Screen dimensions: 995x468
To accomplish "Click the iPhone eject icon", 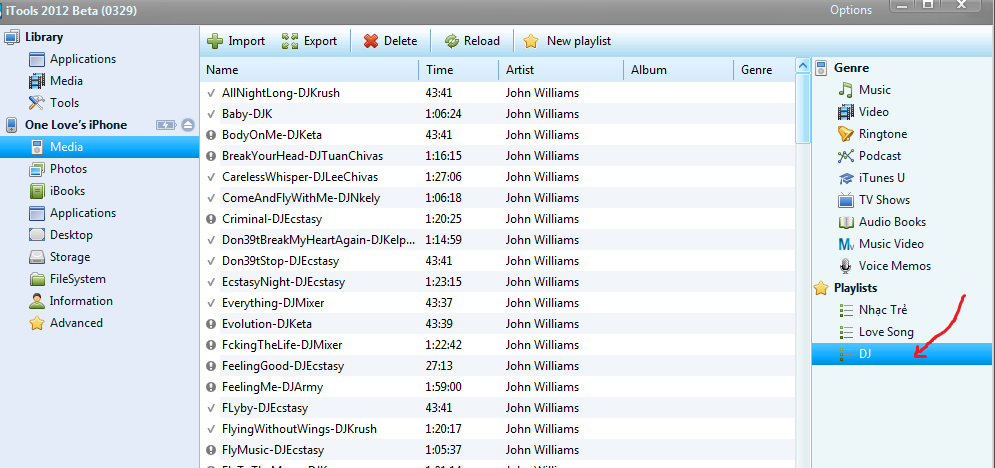I will [x=187, y=125].
